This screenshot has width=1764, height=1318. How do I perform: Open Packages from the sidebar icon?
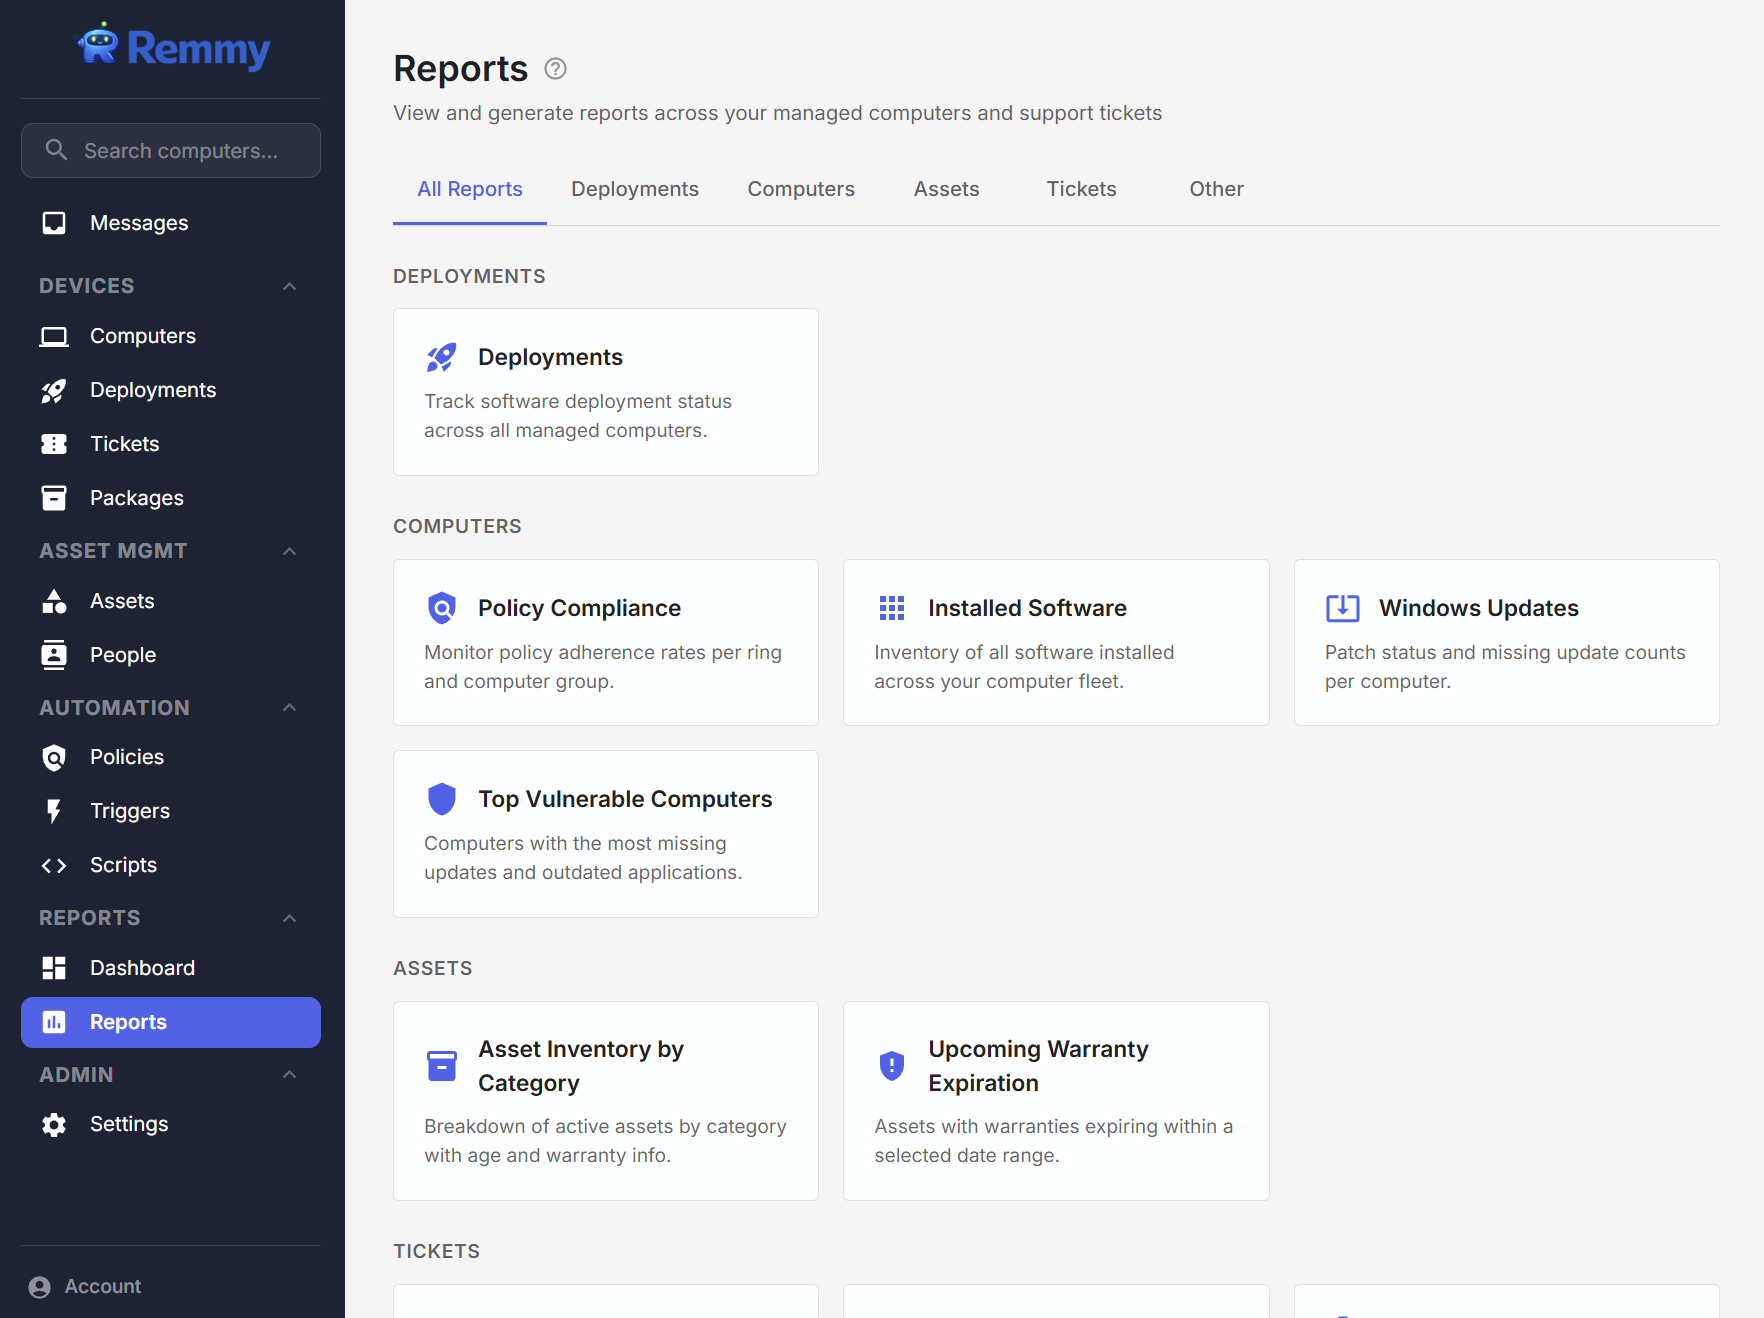(x=54, y=497)
